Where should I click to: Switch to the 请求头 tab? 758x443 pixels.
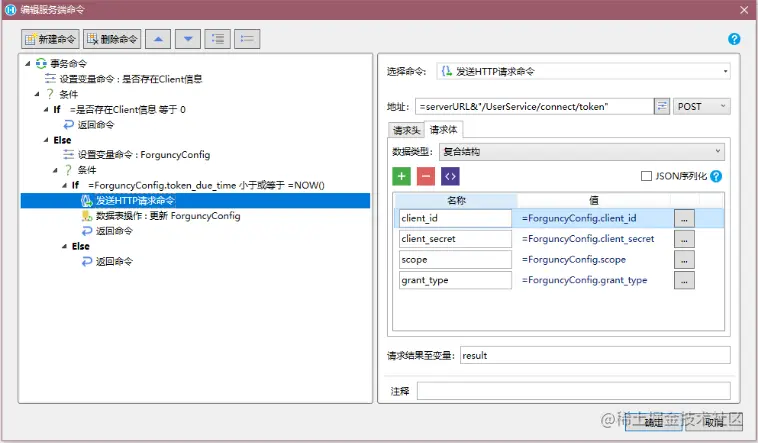[x=407, y=130]
